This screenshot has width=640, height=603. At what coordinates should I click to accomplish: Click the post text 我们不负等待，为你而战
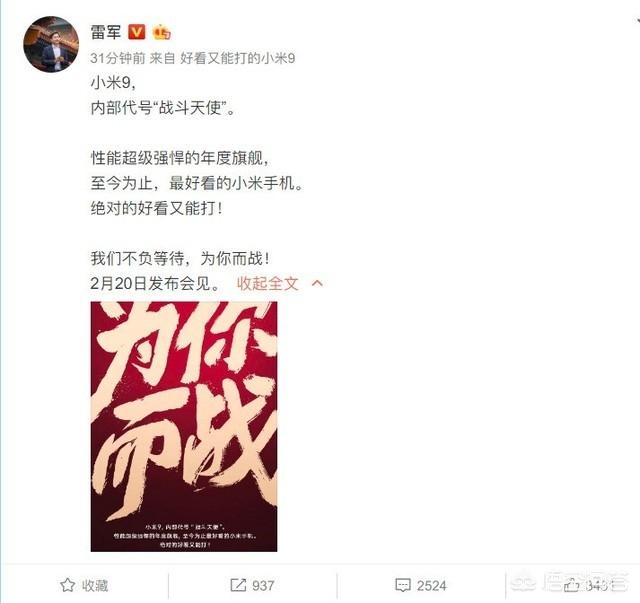point(180,259)
